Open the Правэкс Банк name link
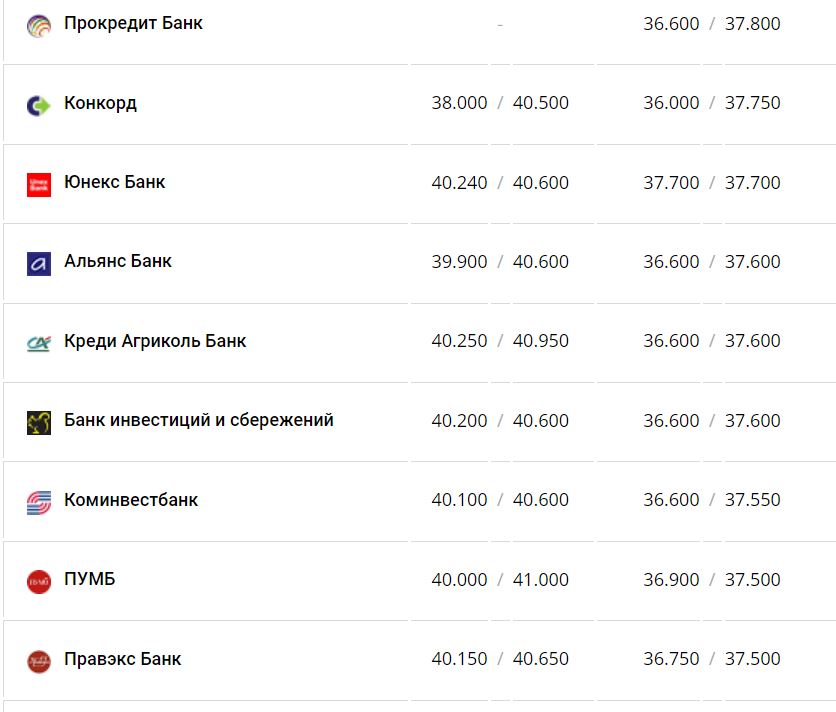Screen dimensions: 836x712 click(122, 659)
